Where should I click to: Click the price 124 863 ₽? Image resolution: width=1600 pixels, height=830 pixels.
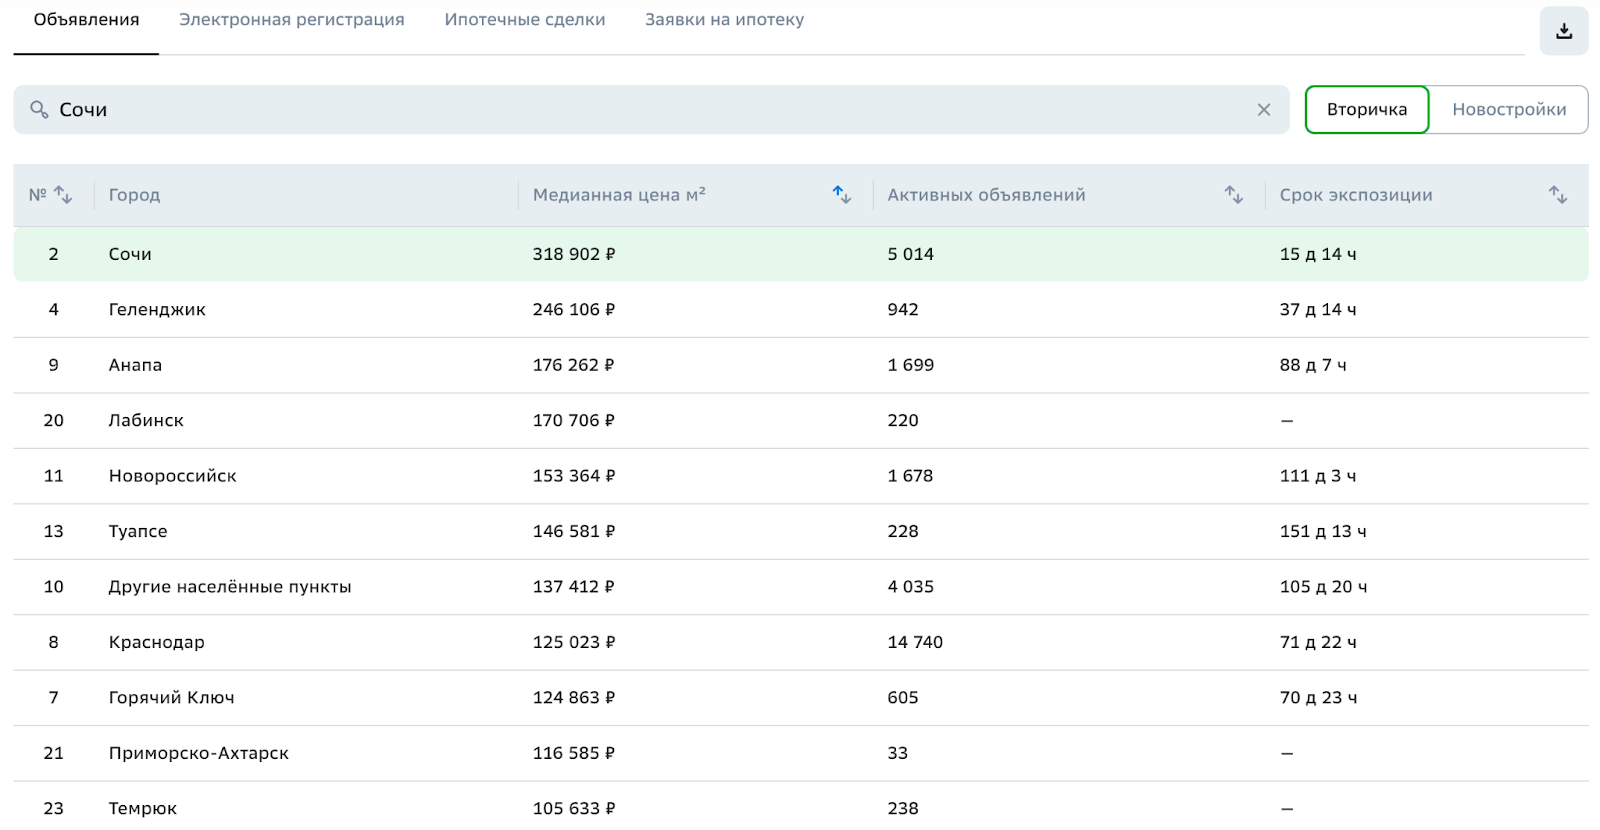[574, 698]
